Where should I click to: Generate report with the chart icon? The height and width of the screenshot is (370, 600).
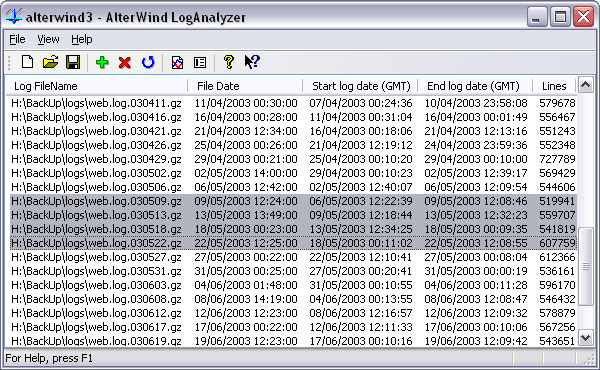click(x=177, y=62)
